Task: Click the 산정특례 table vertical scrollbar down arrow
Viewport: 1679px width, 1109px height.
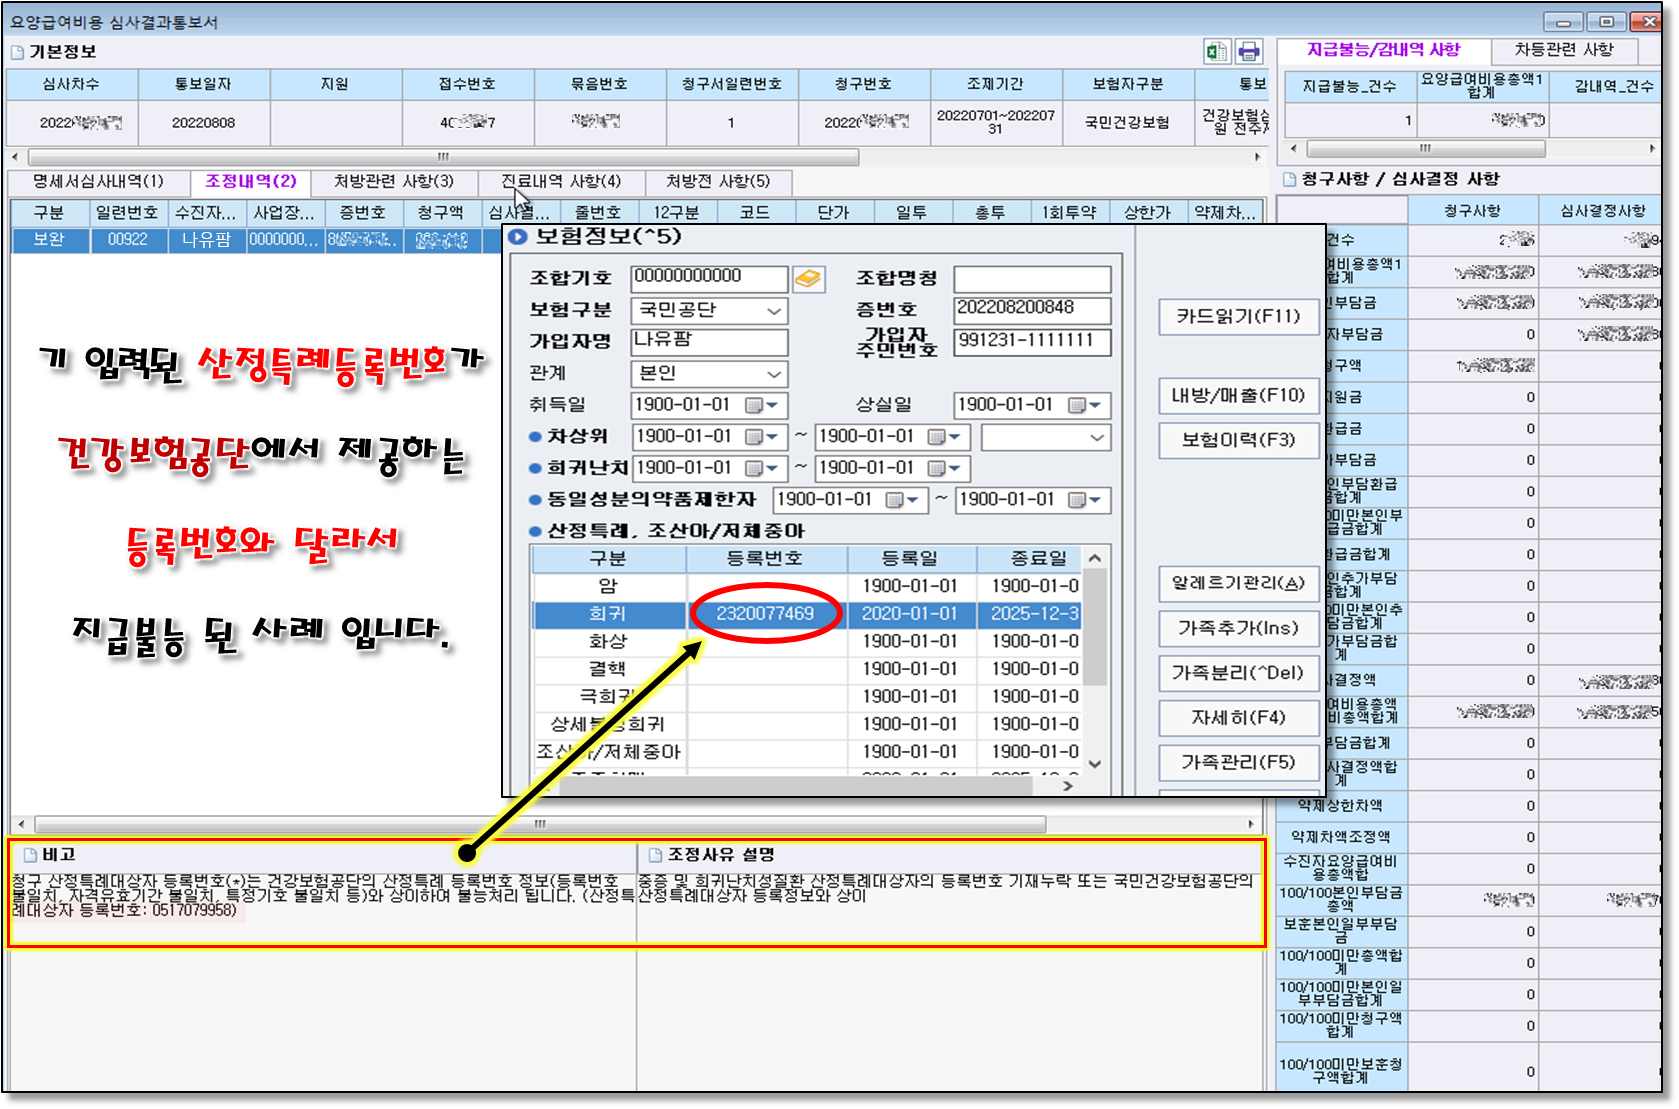Action: coord(1095,764)
